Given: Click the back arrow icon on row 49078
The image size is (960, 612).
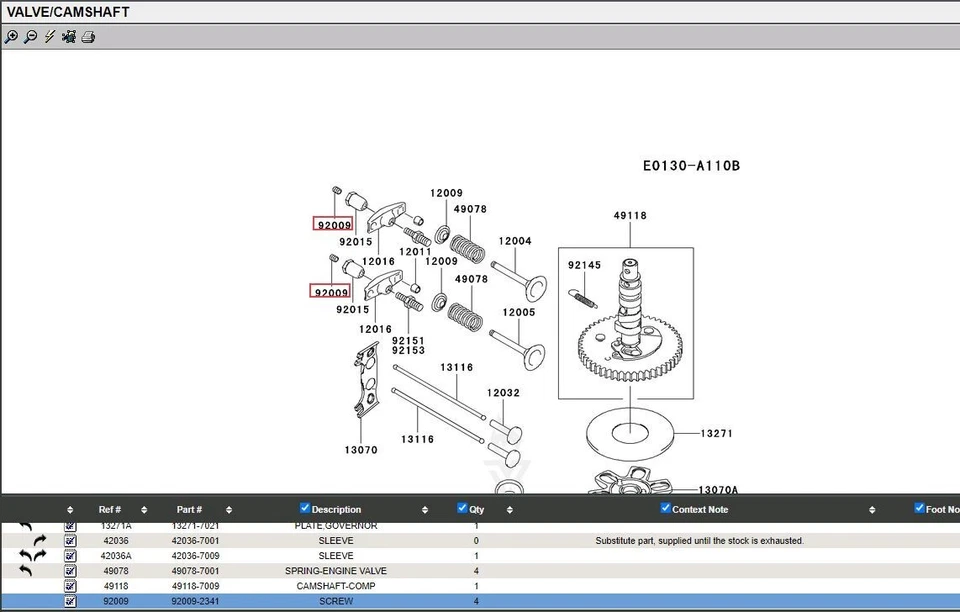Looking at the screenshot, I should (26, 571).
